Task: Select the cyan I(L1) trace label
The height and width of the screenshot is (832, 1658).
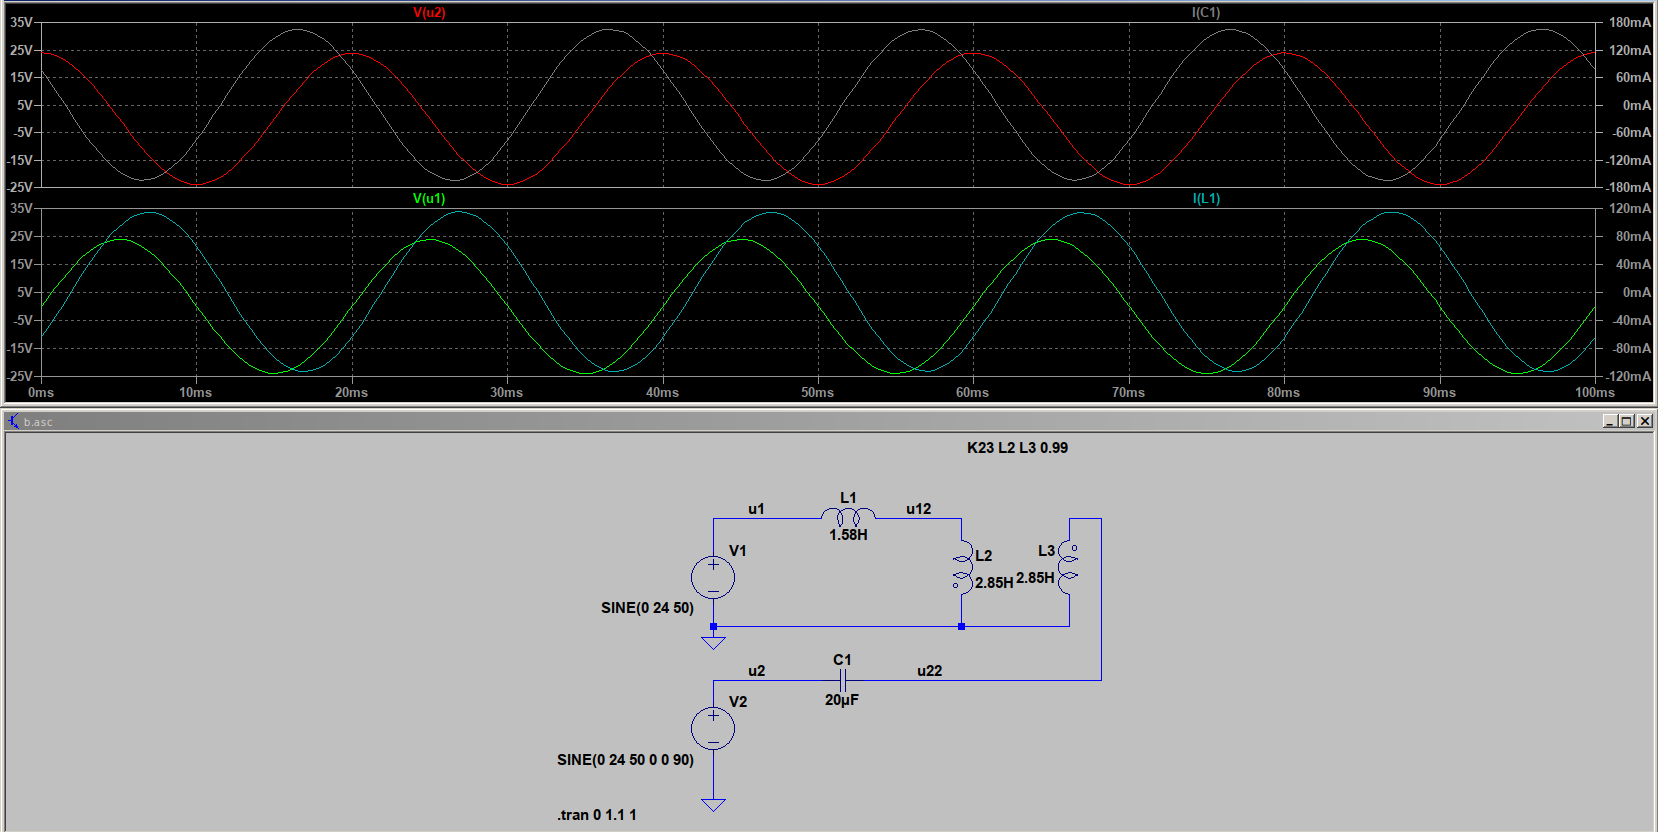Action: [1206, 199]
